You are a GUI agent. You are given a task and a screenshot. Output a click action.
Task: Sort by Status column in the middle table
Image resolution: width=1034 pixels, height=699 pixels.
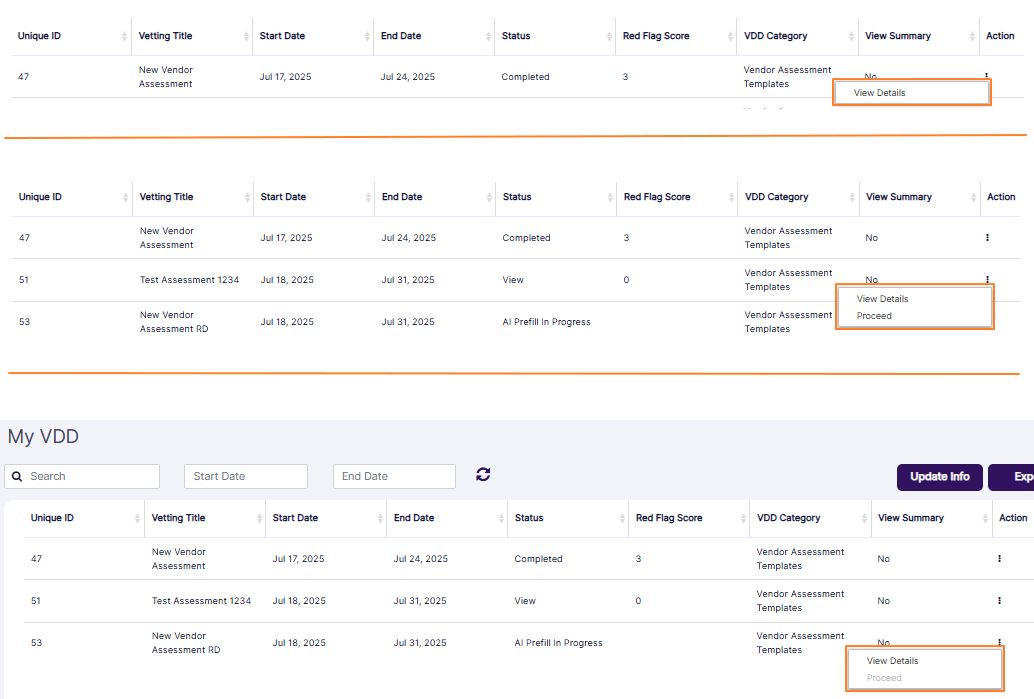pos(610,197)
